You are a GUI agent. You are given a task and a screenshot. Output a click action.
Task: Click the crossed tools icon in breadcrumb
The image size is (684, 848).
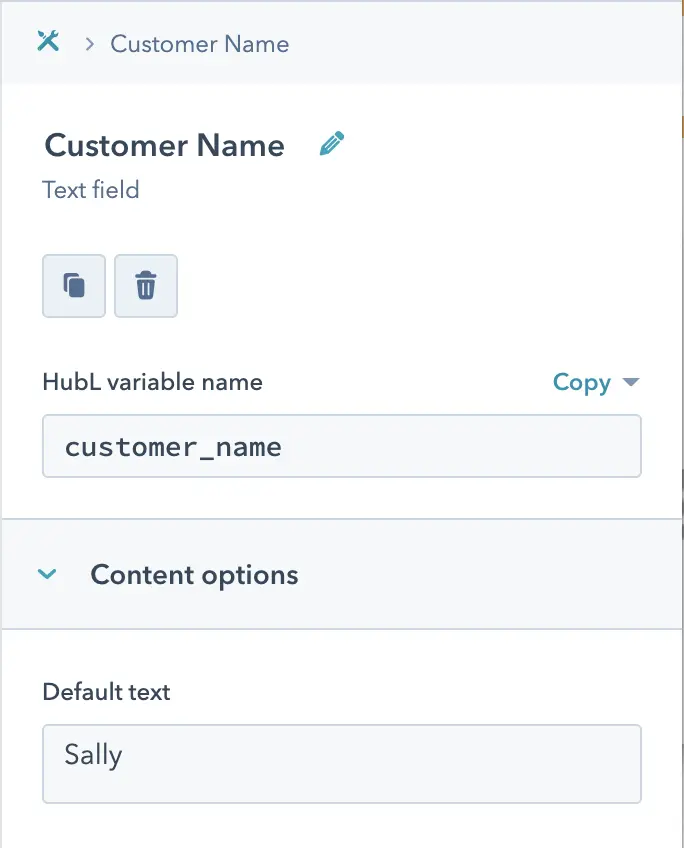point(48,41)
